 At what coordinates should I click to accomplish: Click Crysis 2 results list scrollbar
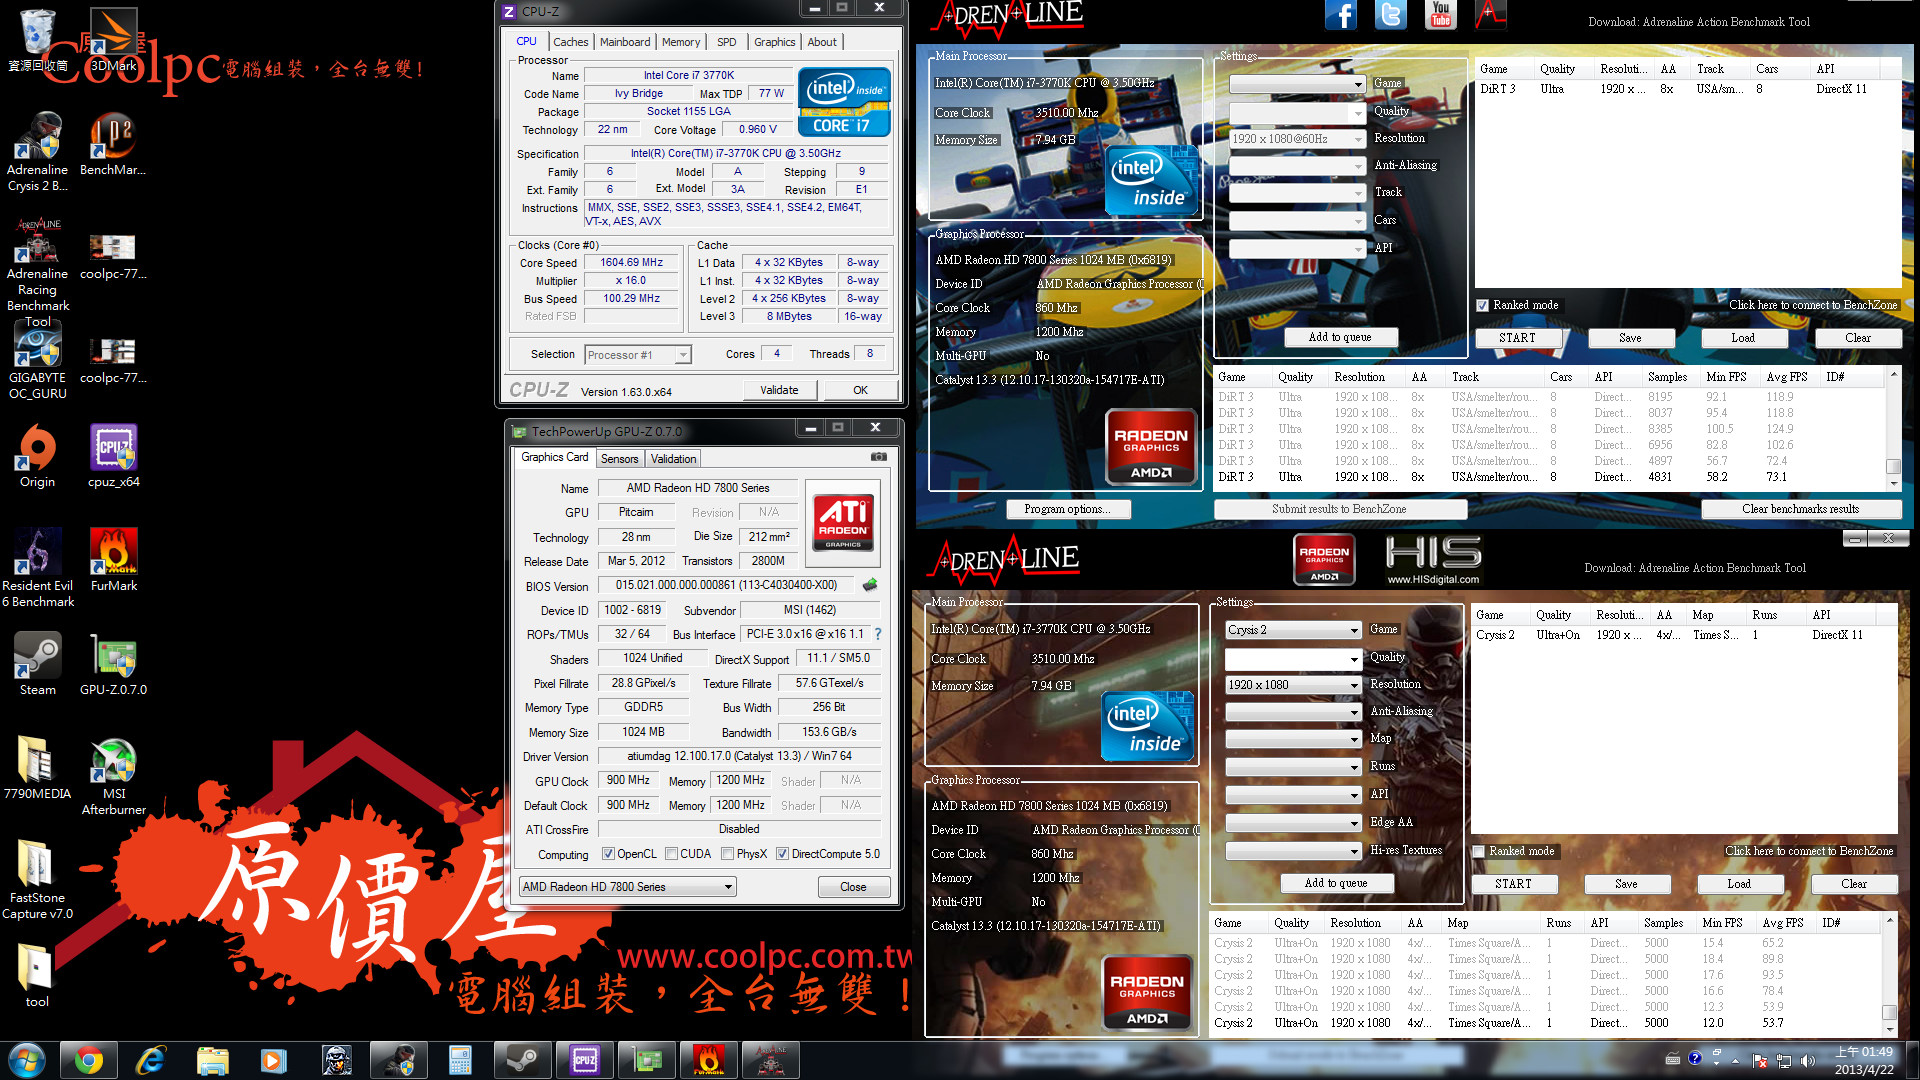(1889, 975)
